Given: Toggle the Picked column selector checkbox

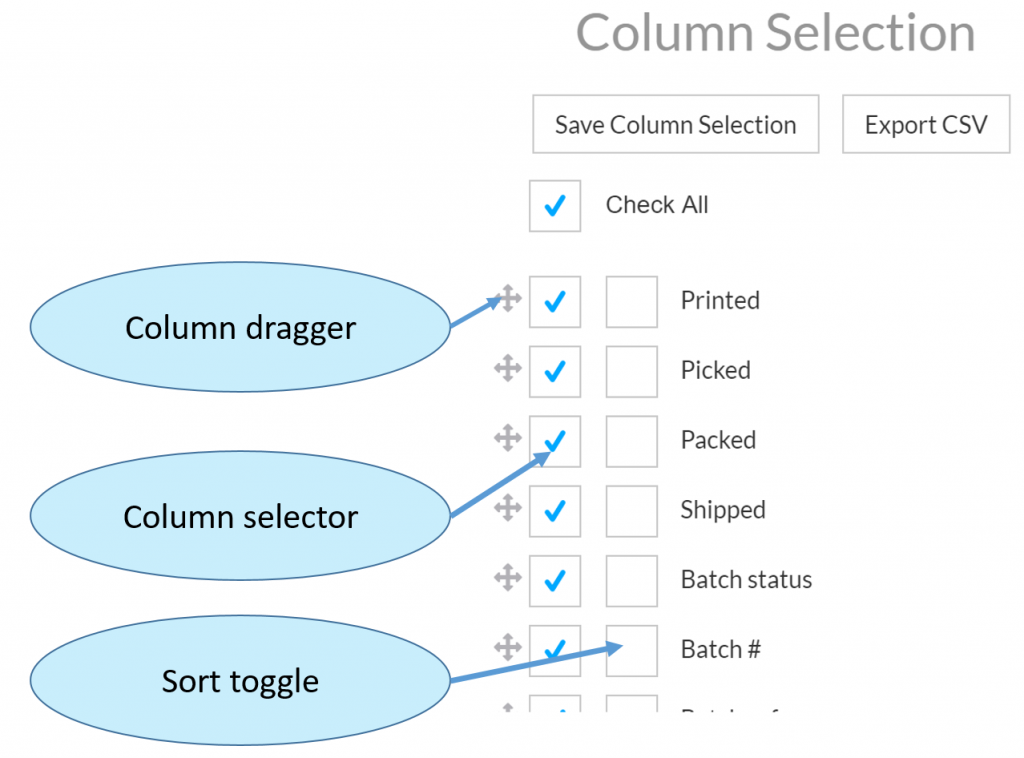Looking at the screenshot, I should 555,371.
